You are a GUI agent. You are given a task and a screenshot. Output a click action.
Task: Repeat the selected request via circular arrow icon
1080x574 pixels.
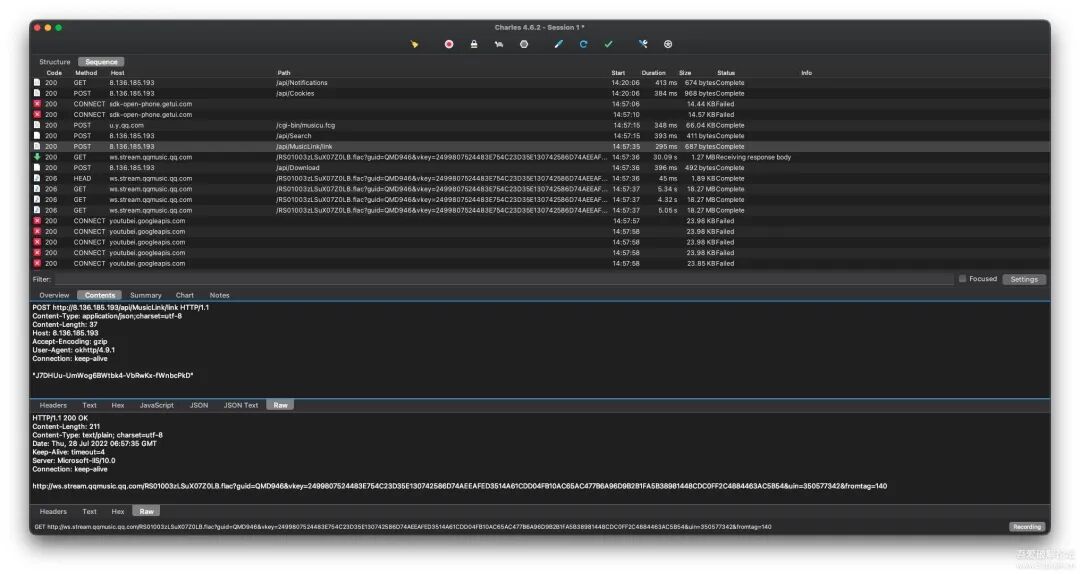click(x=583, y=44)
